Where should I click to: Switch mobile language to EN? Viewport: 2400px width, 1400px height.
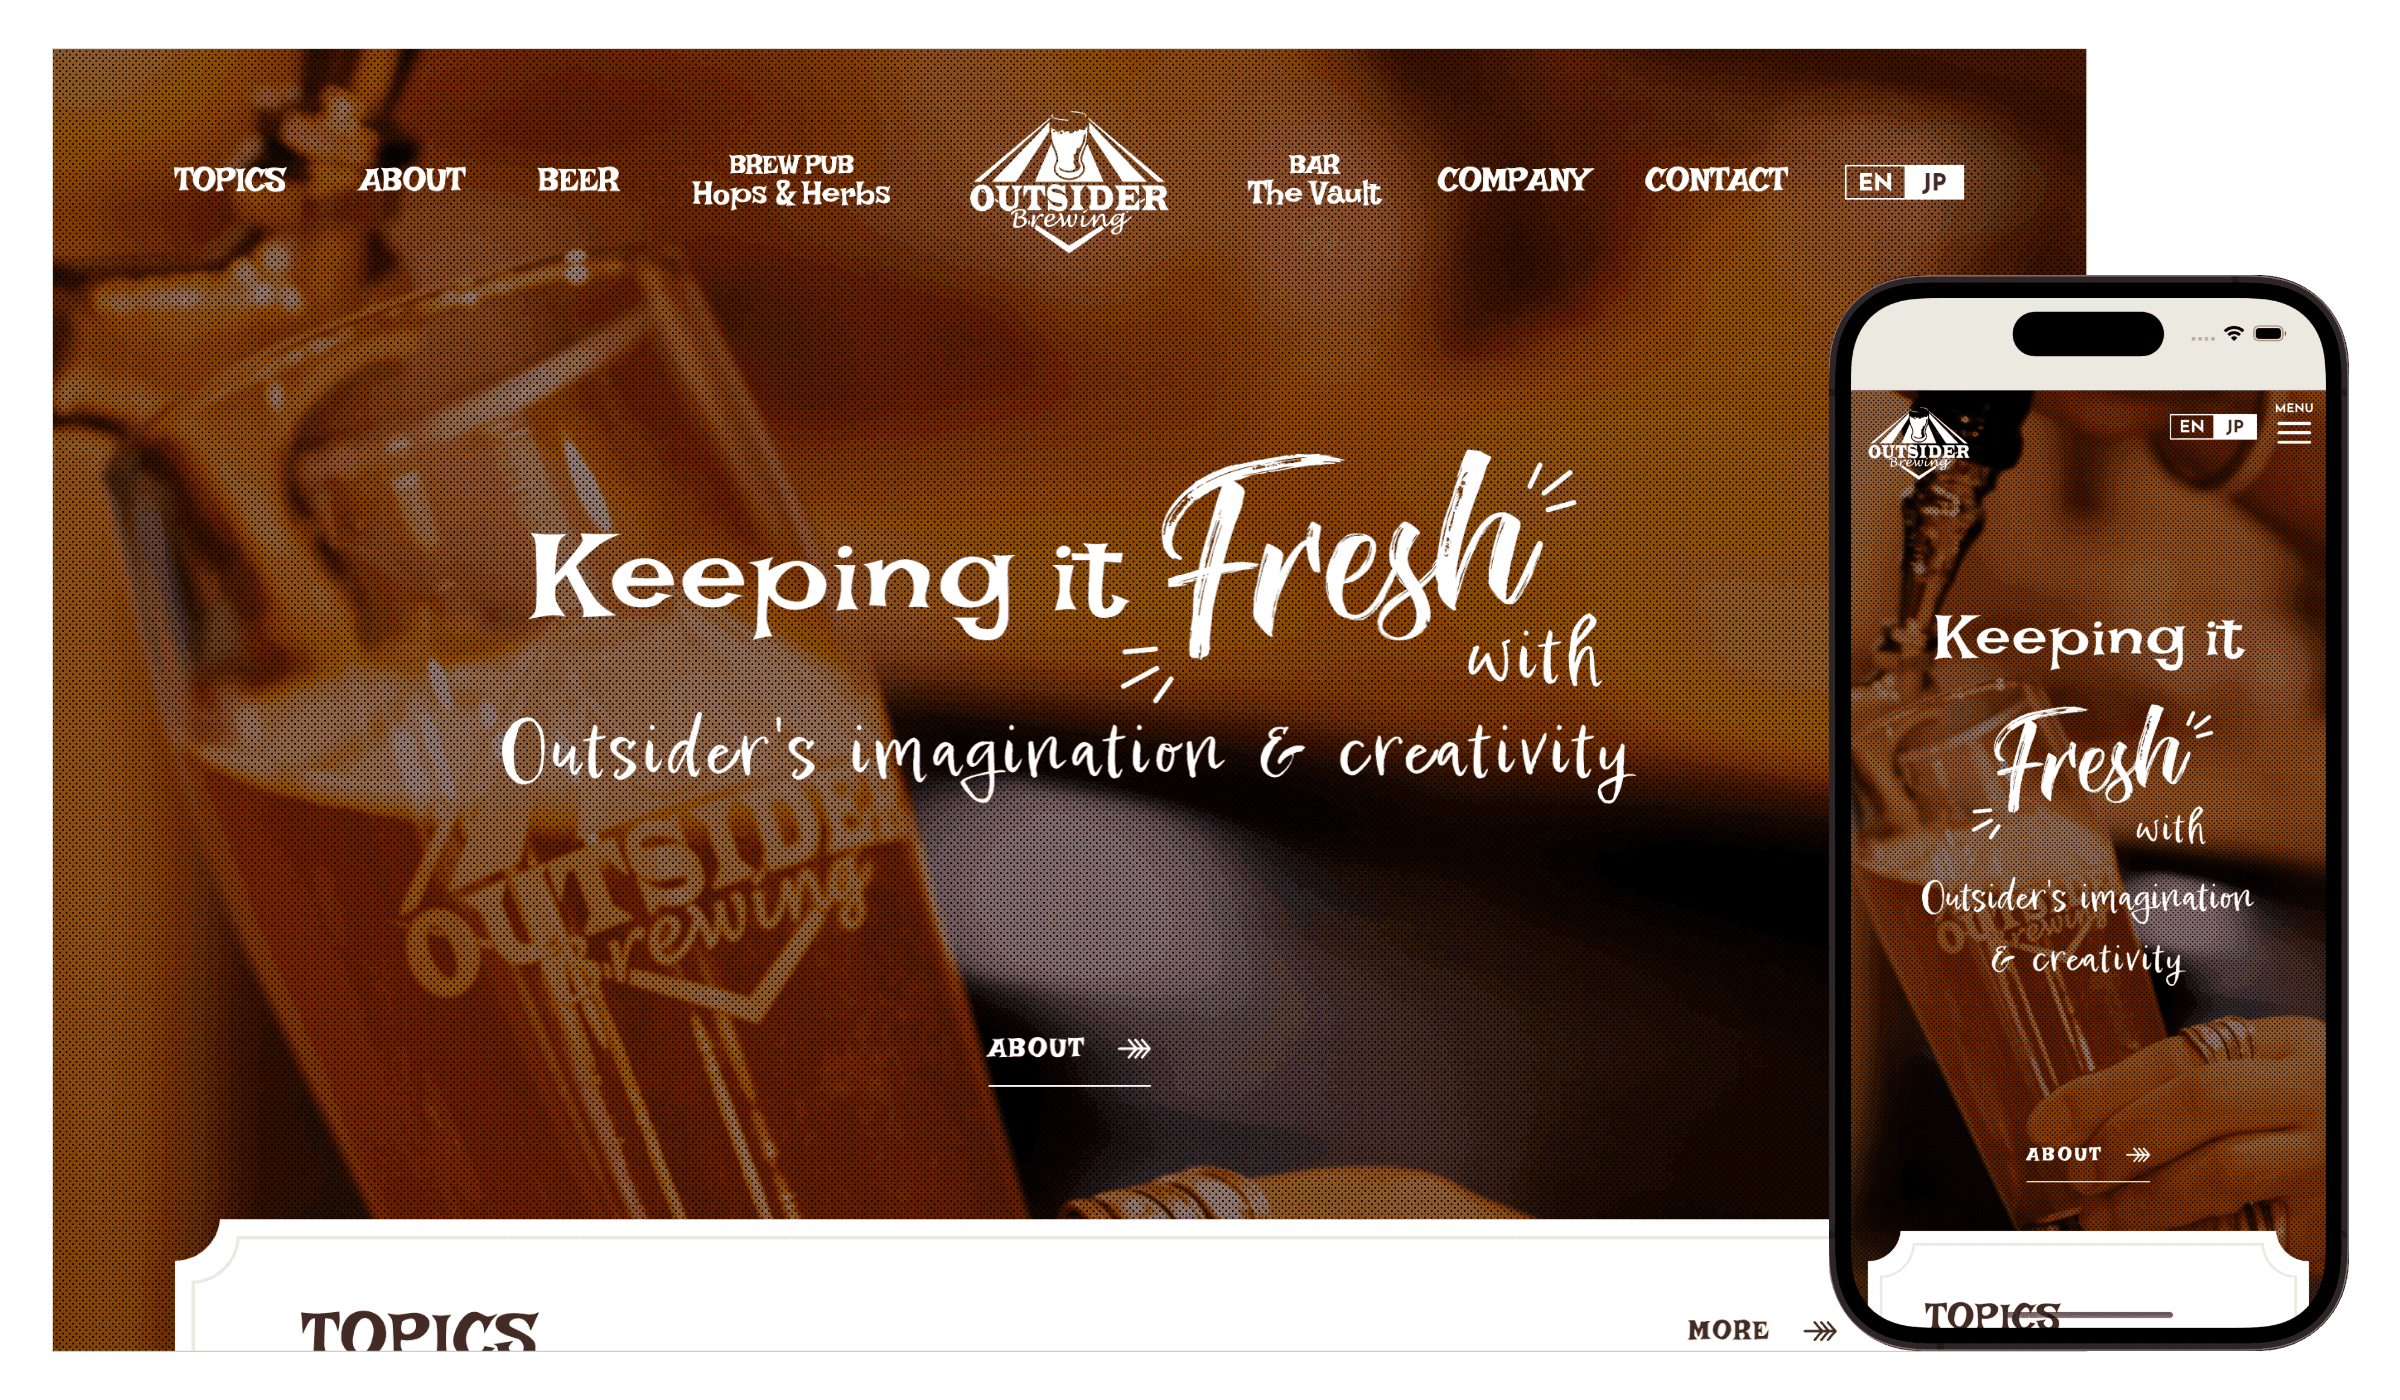[x=2192, y=426]
